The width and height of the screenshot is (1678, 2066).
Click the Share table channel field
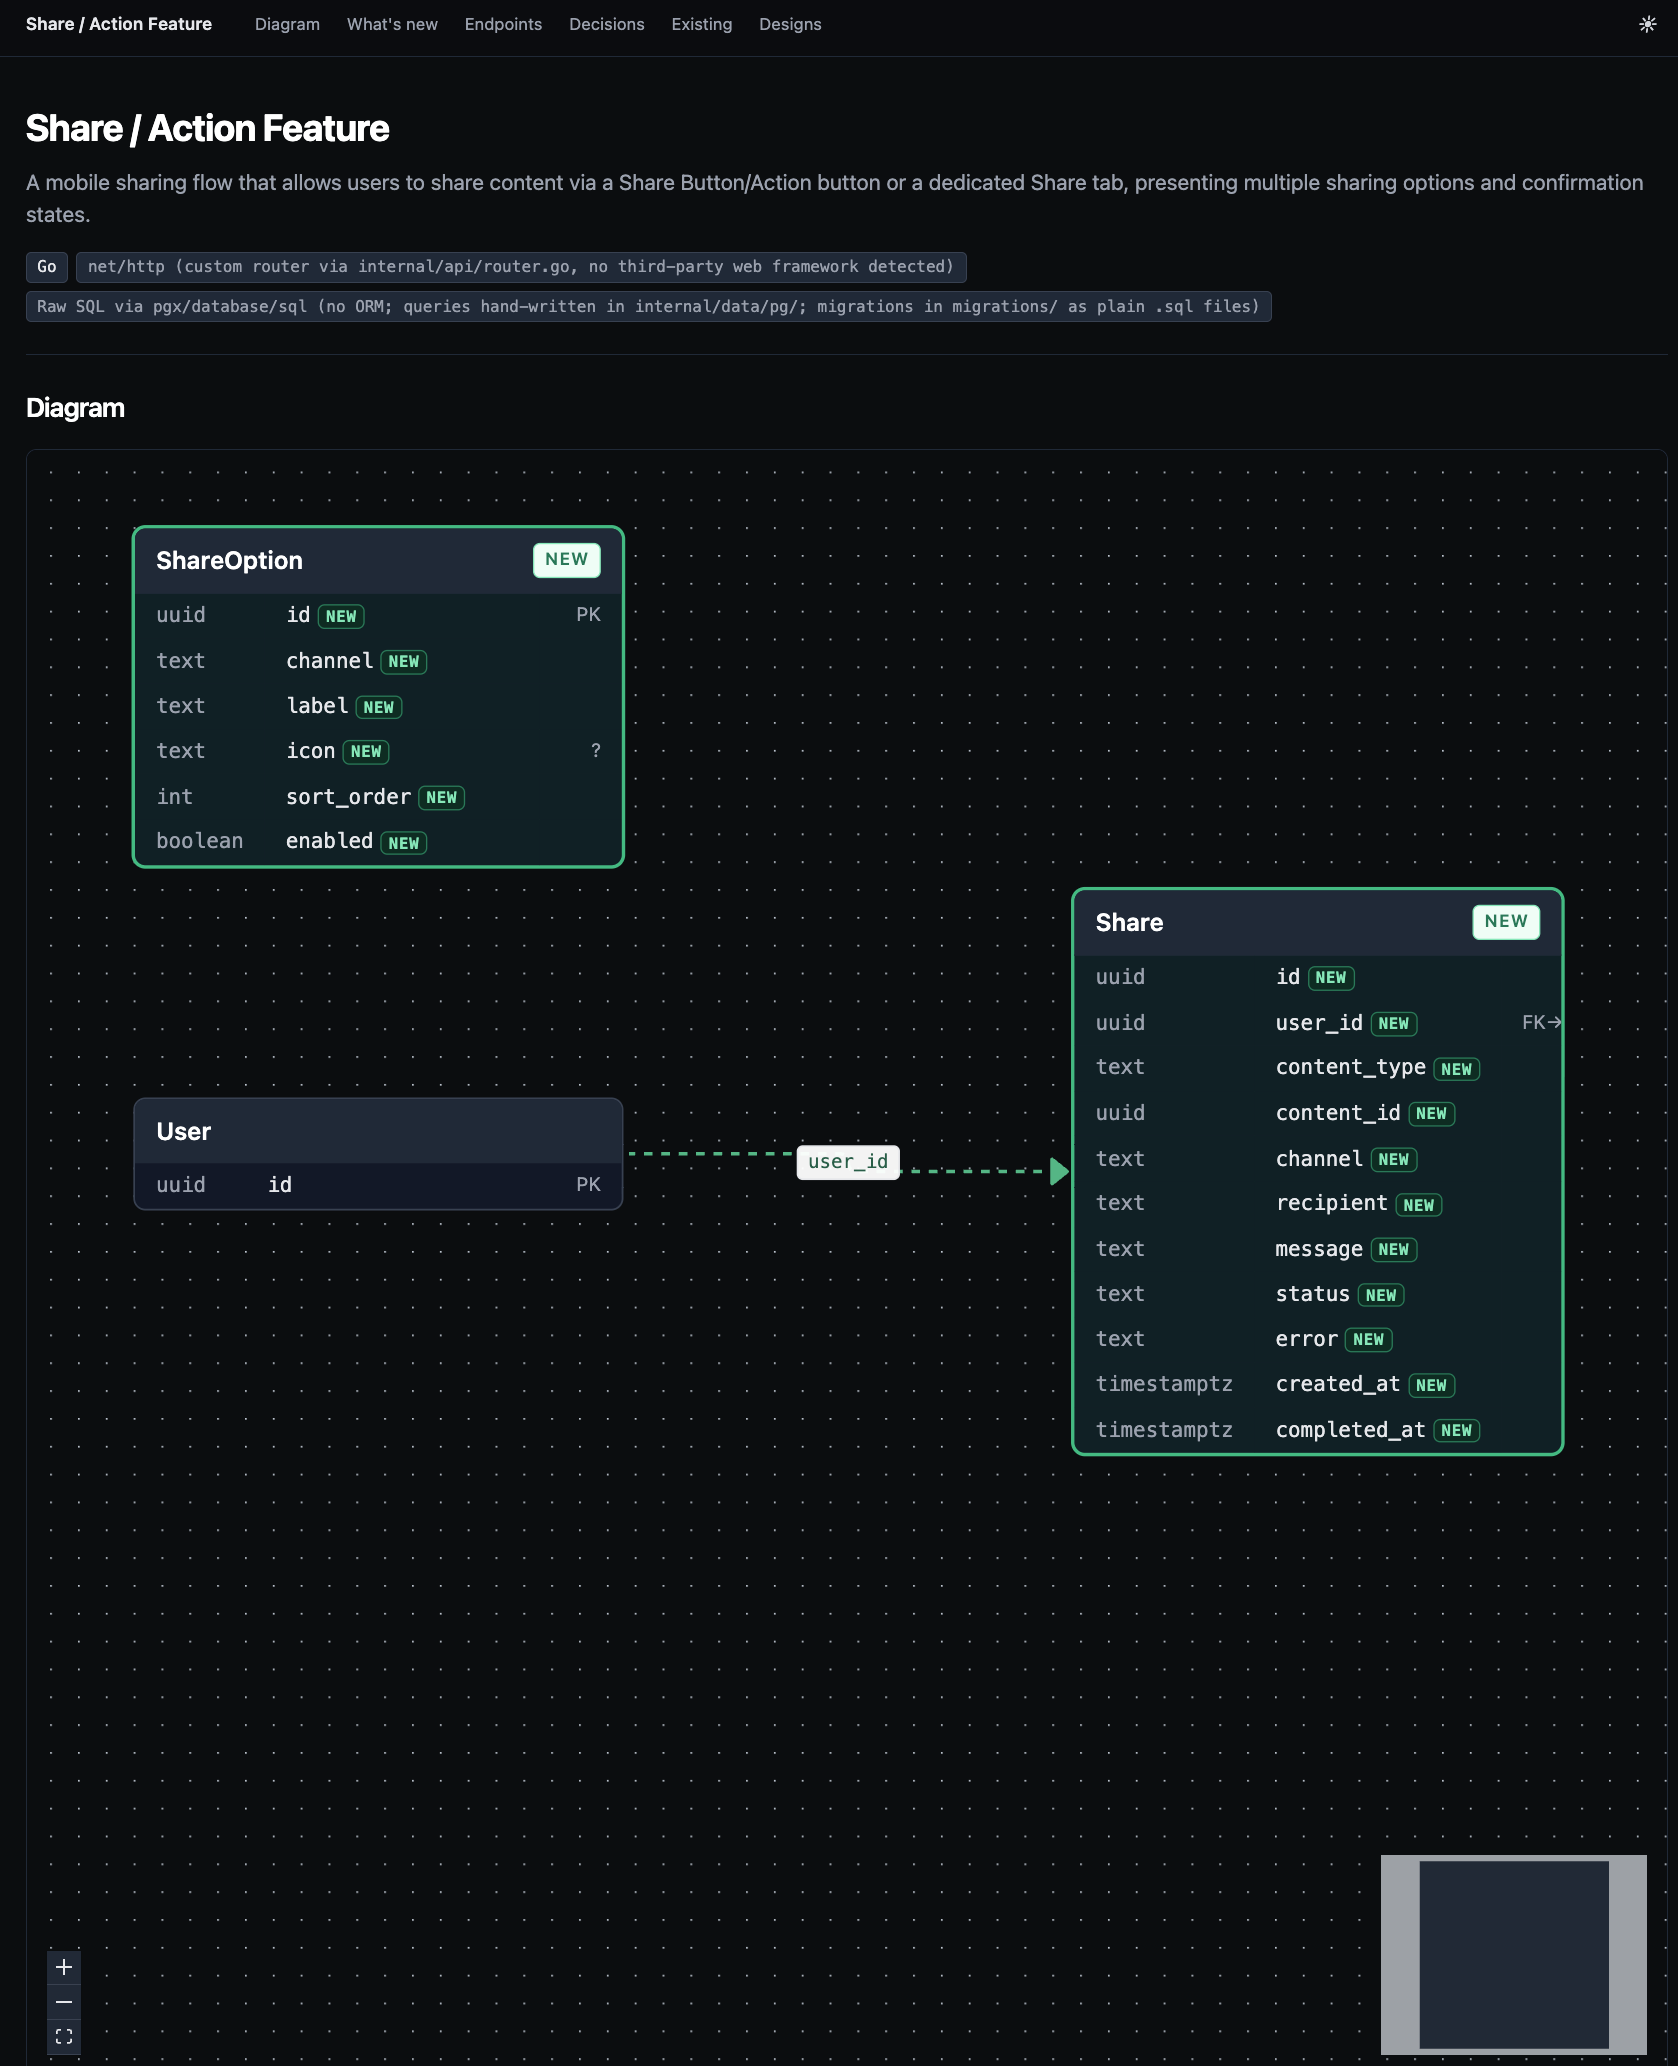(x=1317, y=1159)
